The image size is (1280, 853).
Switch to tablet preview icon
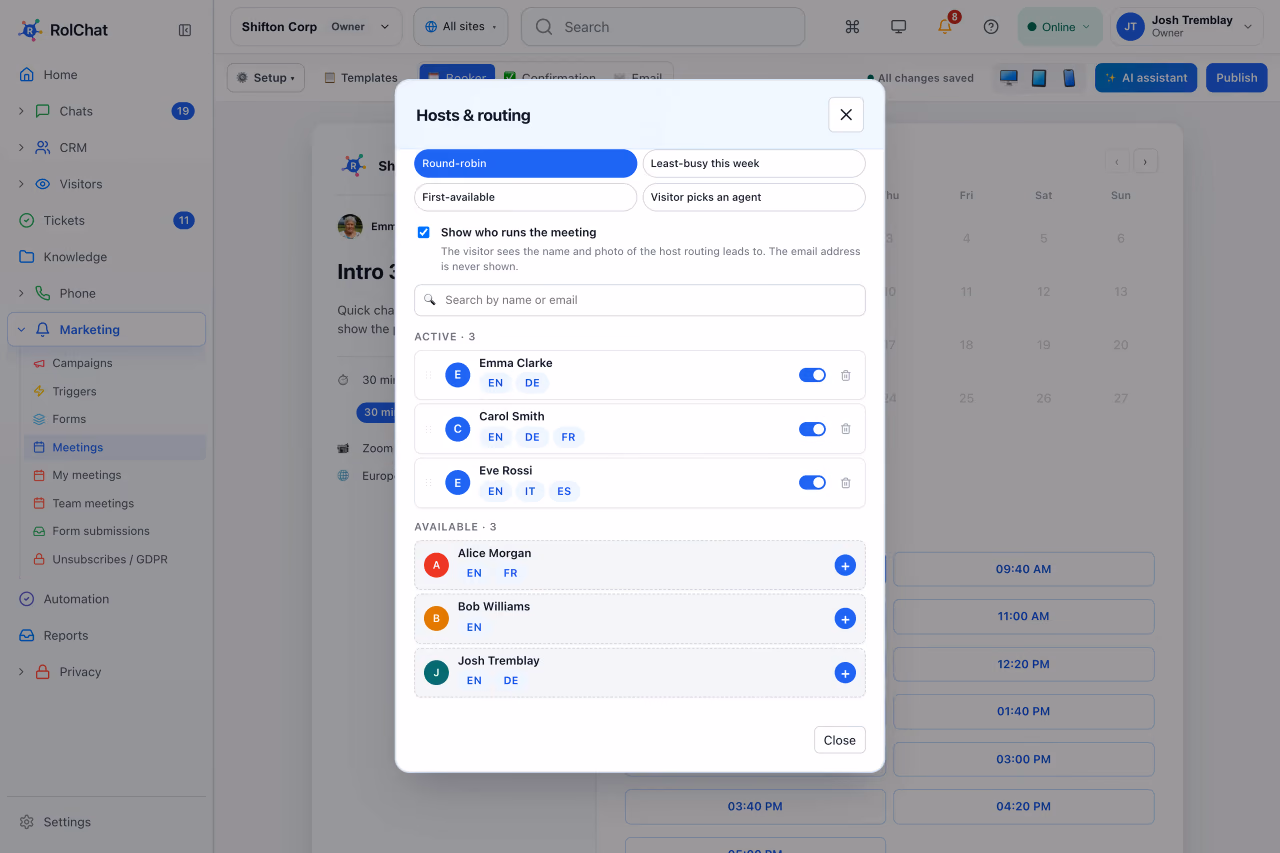click(x=1039, y=78)
